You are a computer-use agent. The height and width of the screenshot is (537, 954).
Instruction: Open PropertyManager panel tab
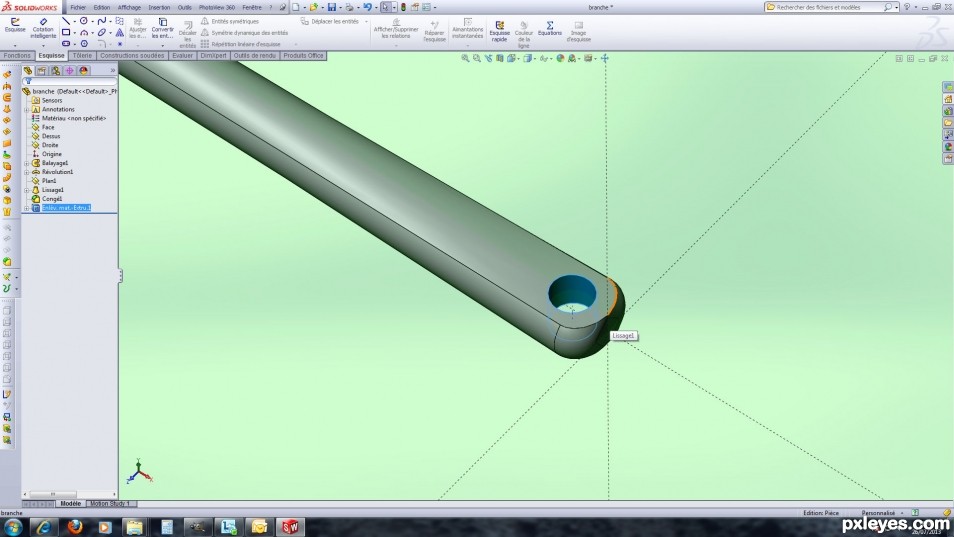tap(41, 71)
